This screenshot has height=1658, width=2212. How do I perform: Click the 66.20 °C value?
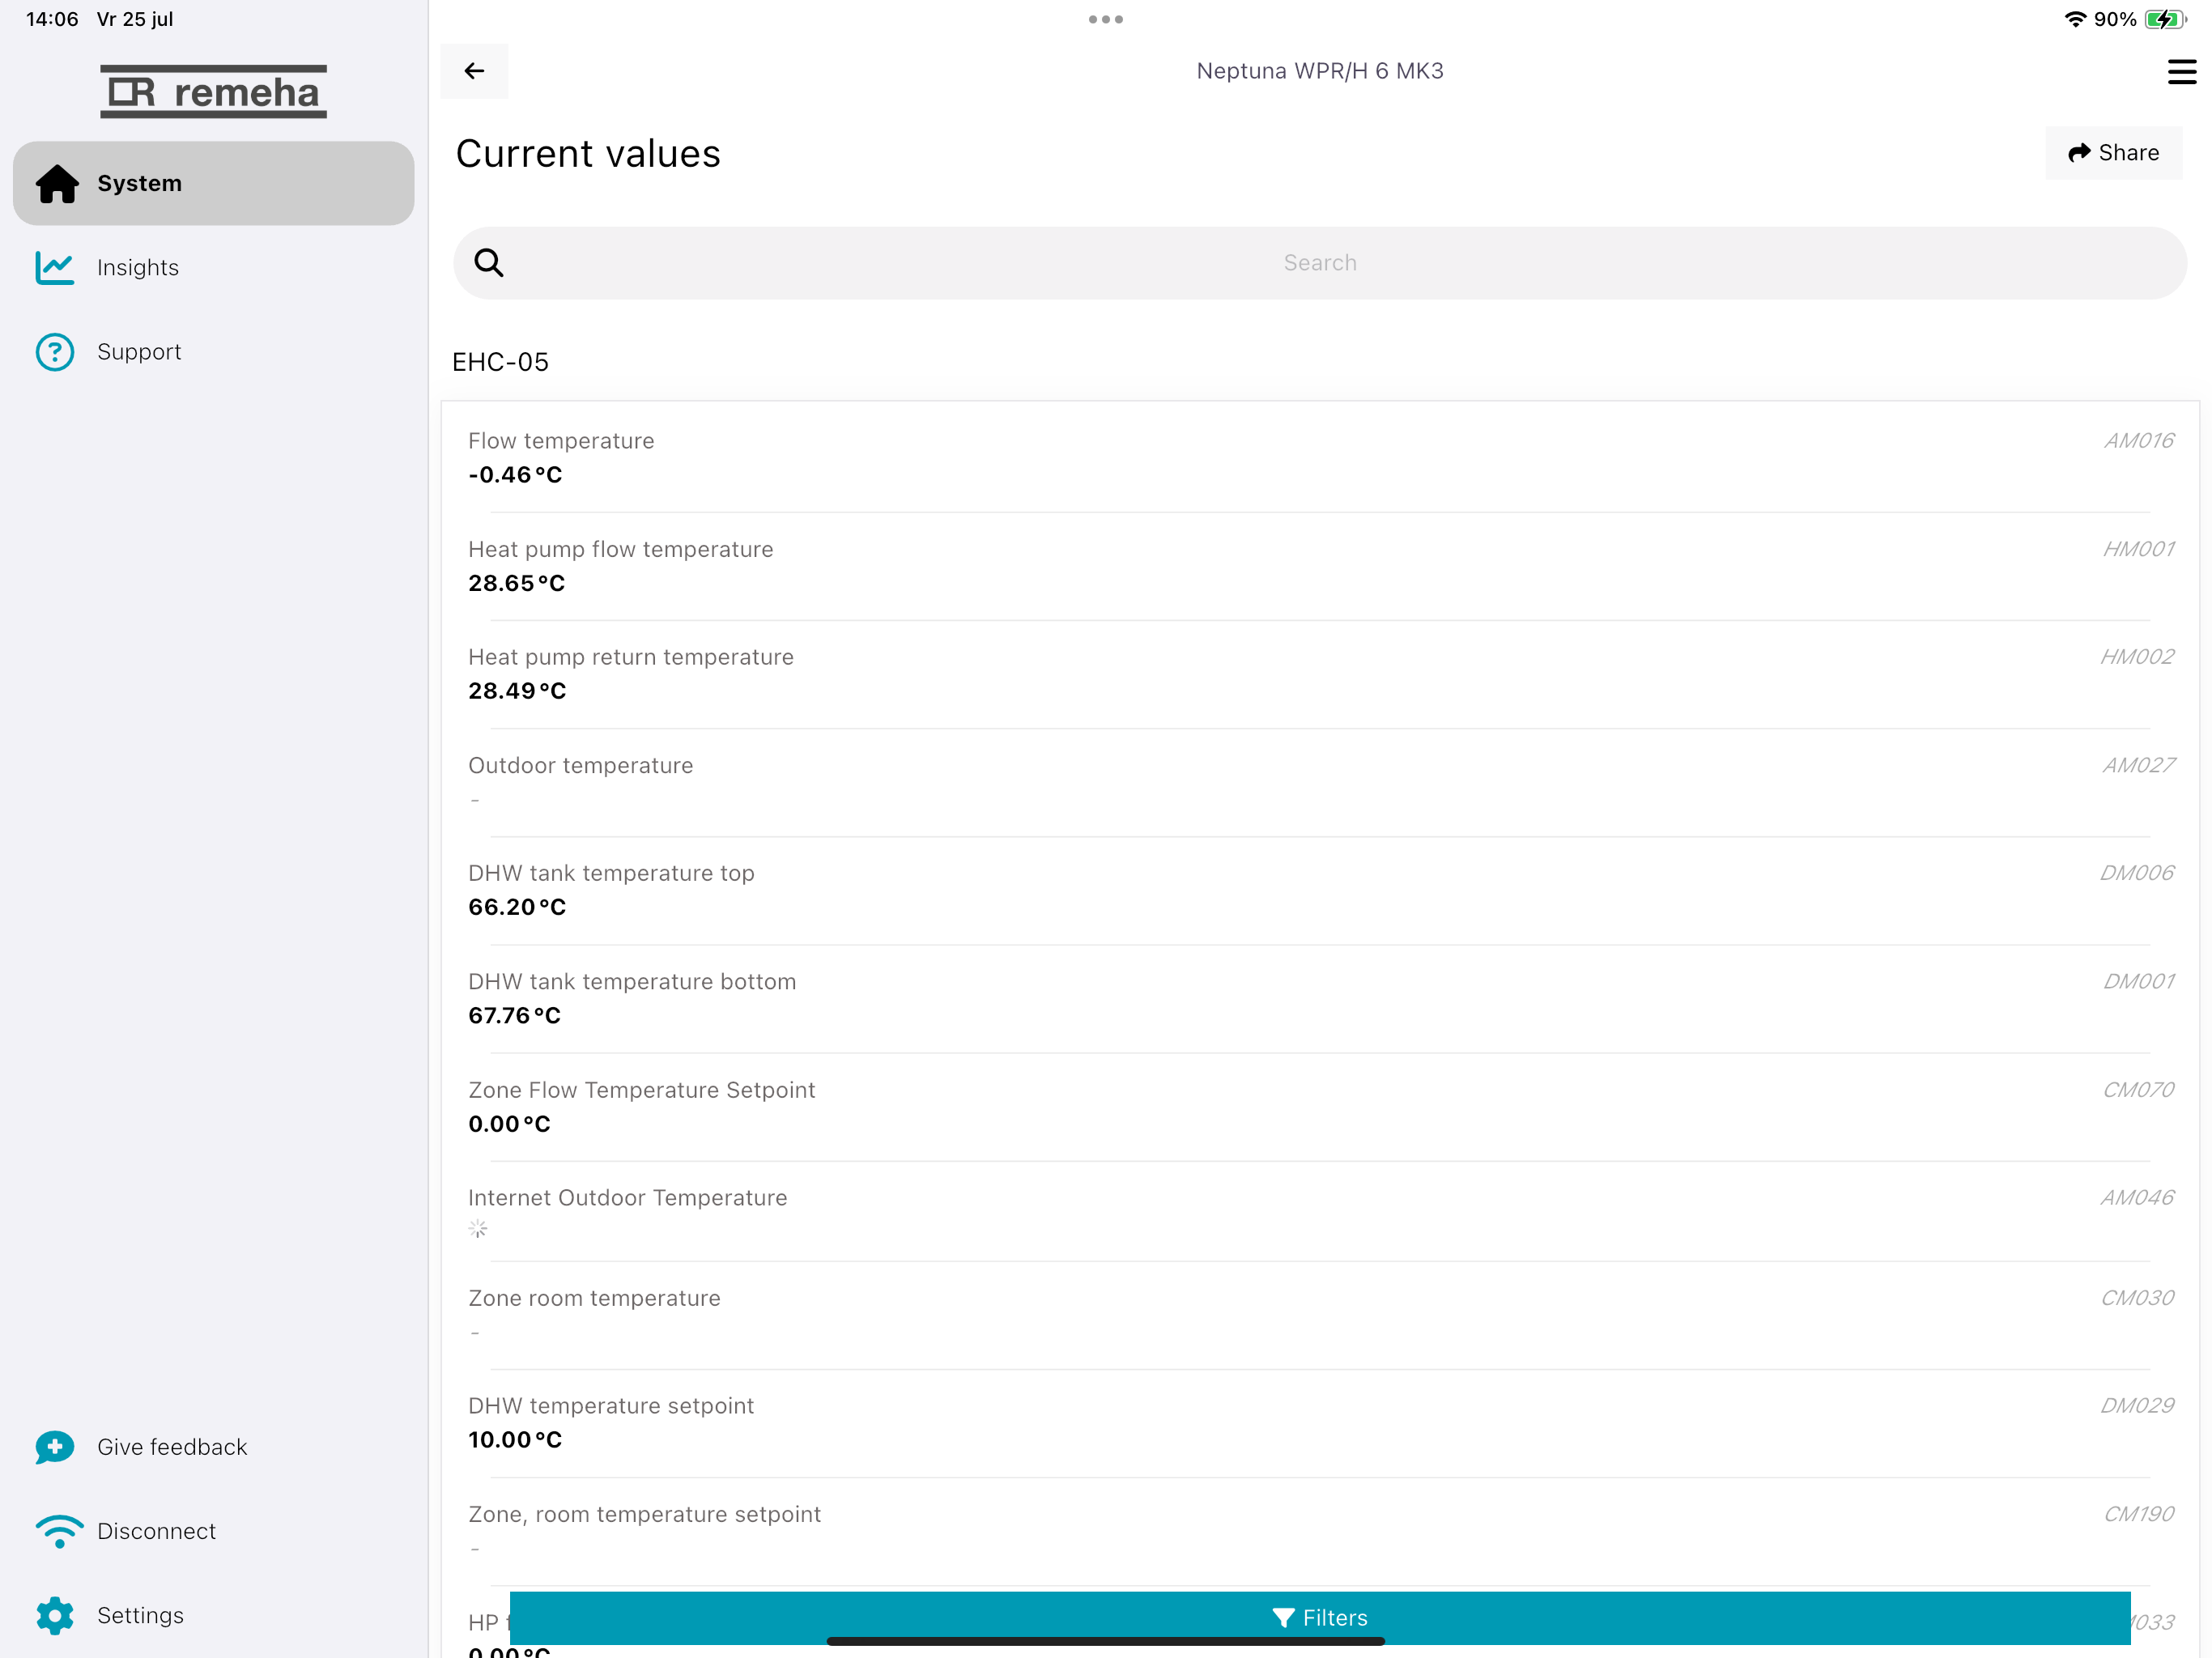(x=517, y=907)
